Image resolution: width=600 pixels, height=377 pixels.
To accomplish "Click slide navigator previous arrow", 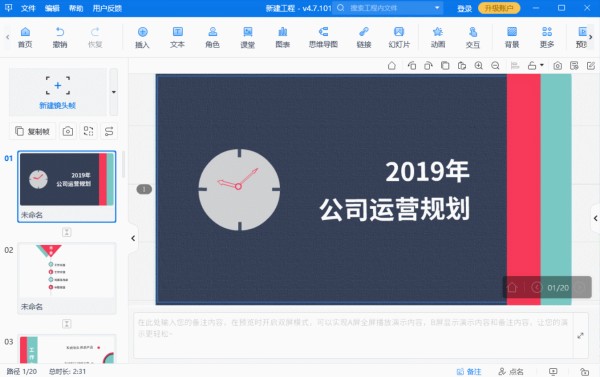I will [536, 287].
